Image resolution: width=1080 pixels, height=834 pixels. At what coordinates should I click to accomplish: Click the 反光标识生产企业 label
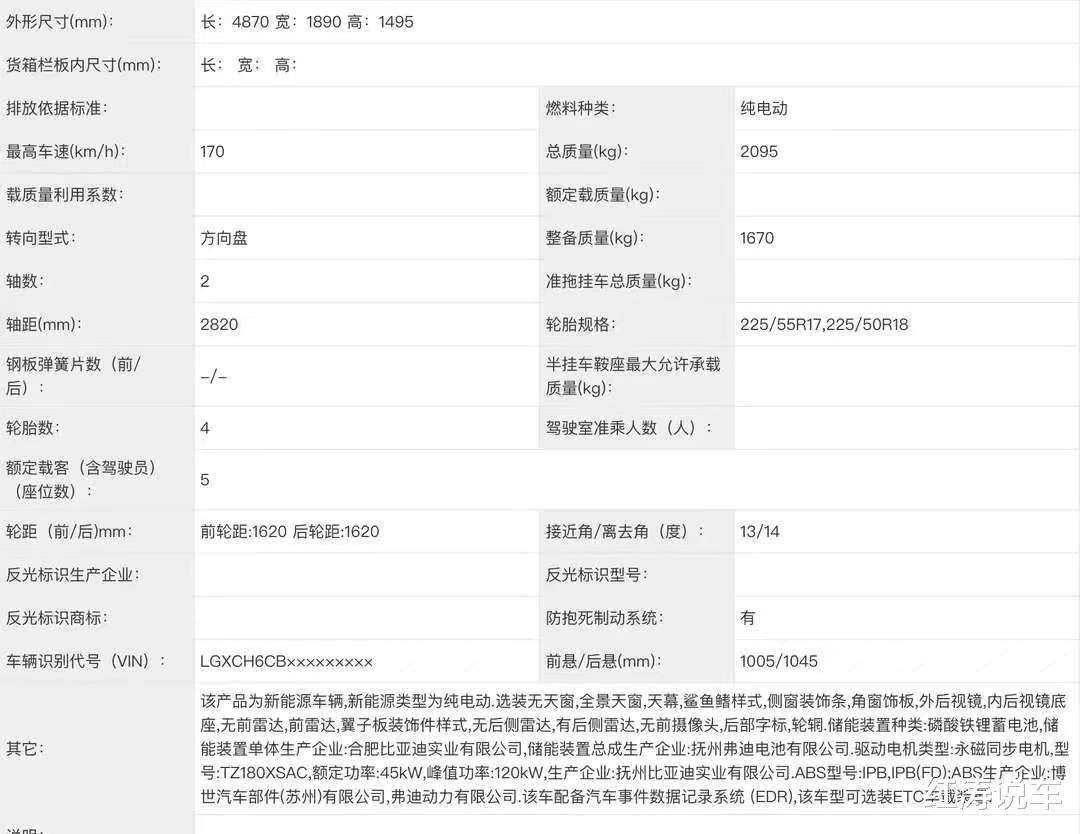[72, 575]
